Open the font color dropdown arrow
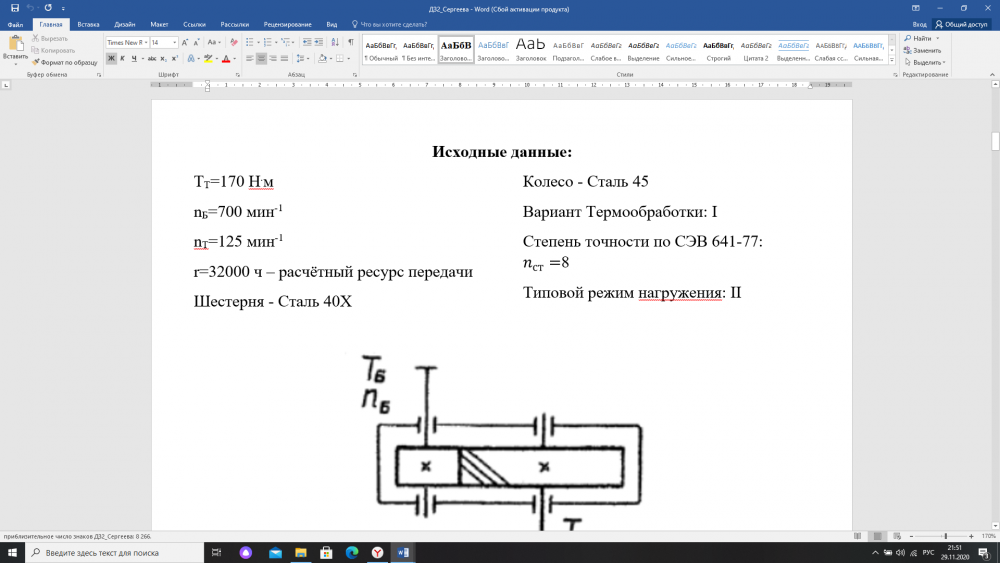1000x563 pixels. click(235, 59)
